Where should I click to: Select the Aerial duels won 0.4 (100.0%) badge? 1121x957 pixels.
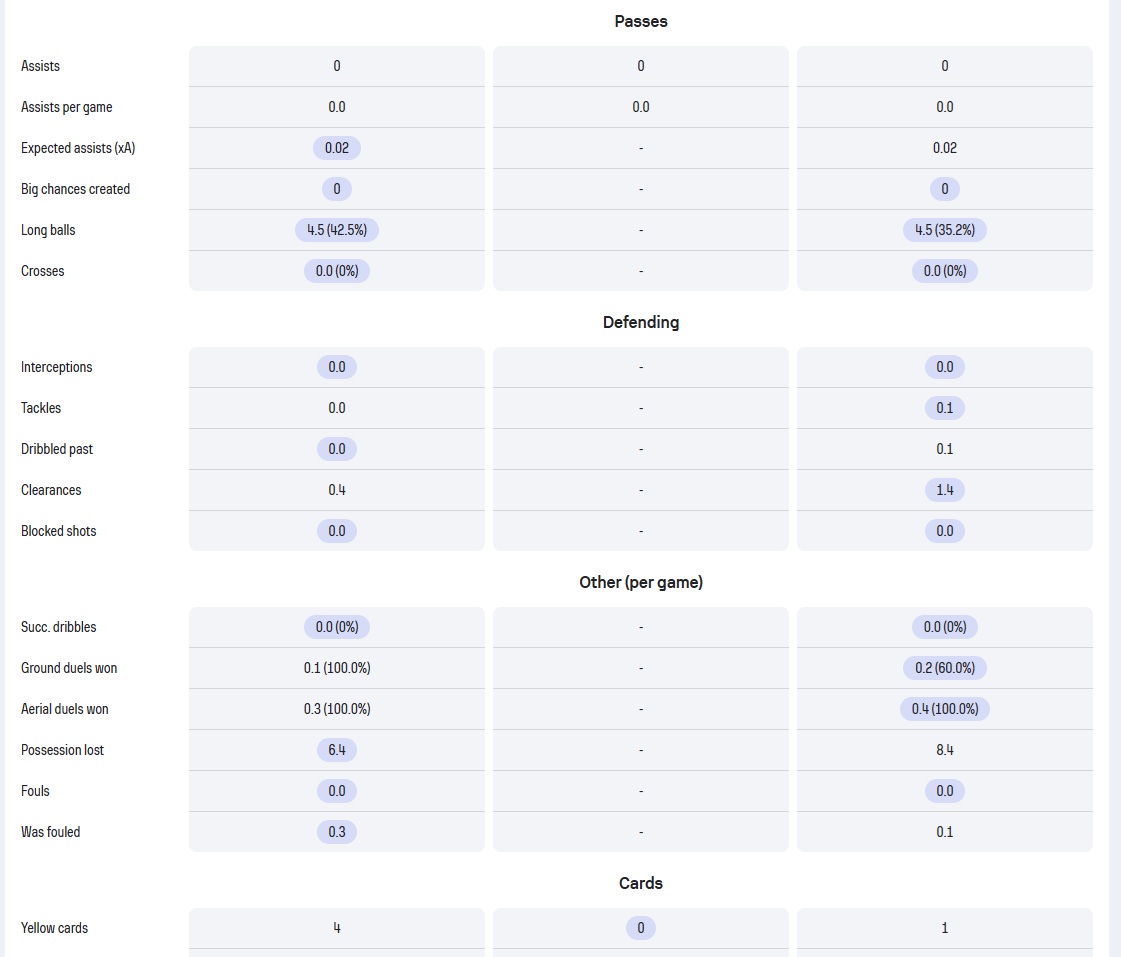pos(944,709)
